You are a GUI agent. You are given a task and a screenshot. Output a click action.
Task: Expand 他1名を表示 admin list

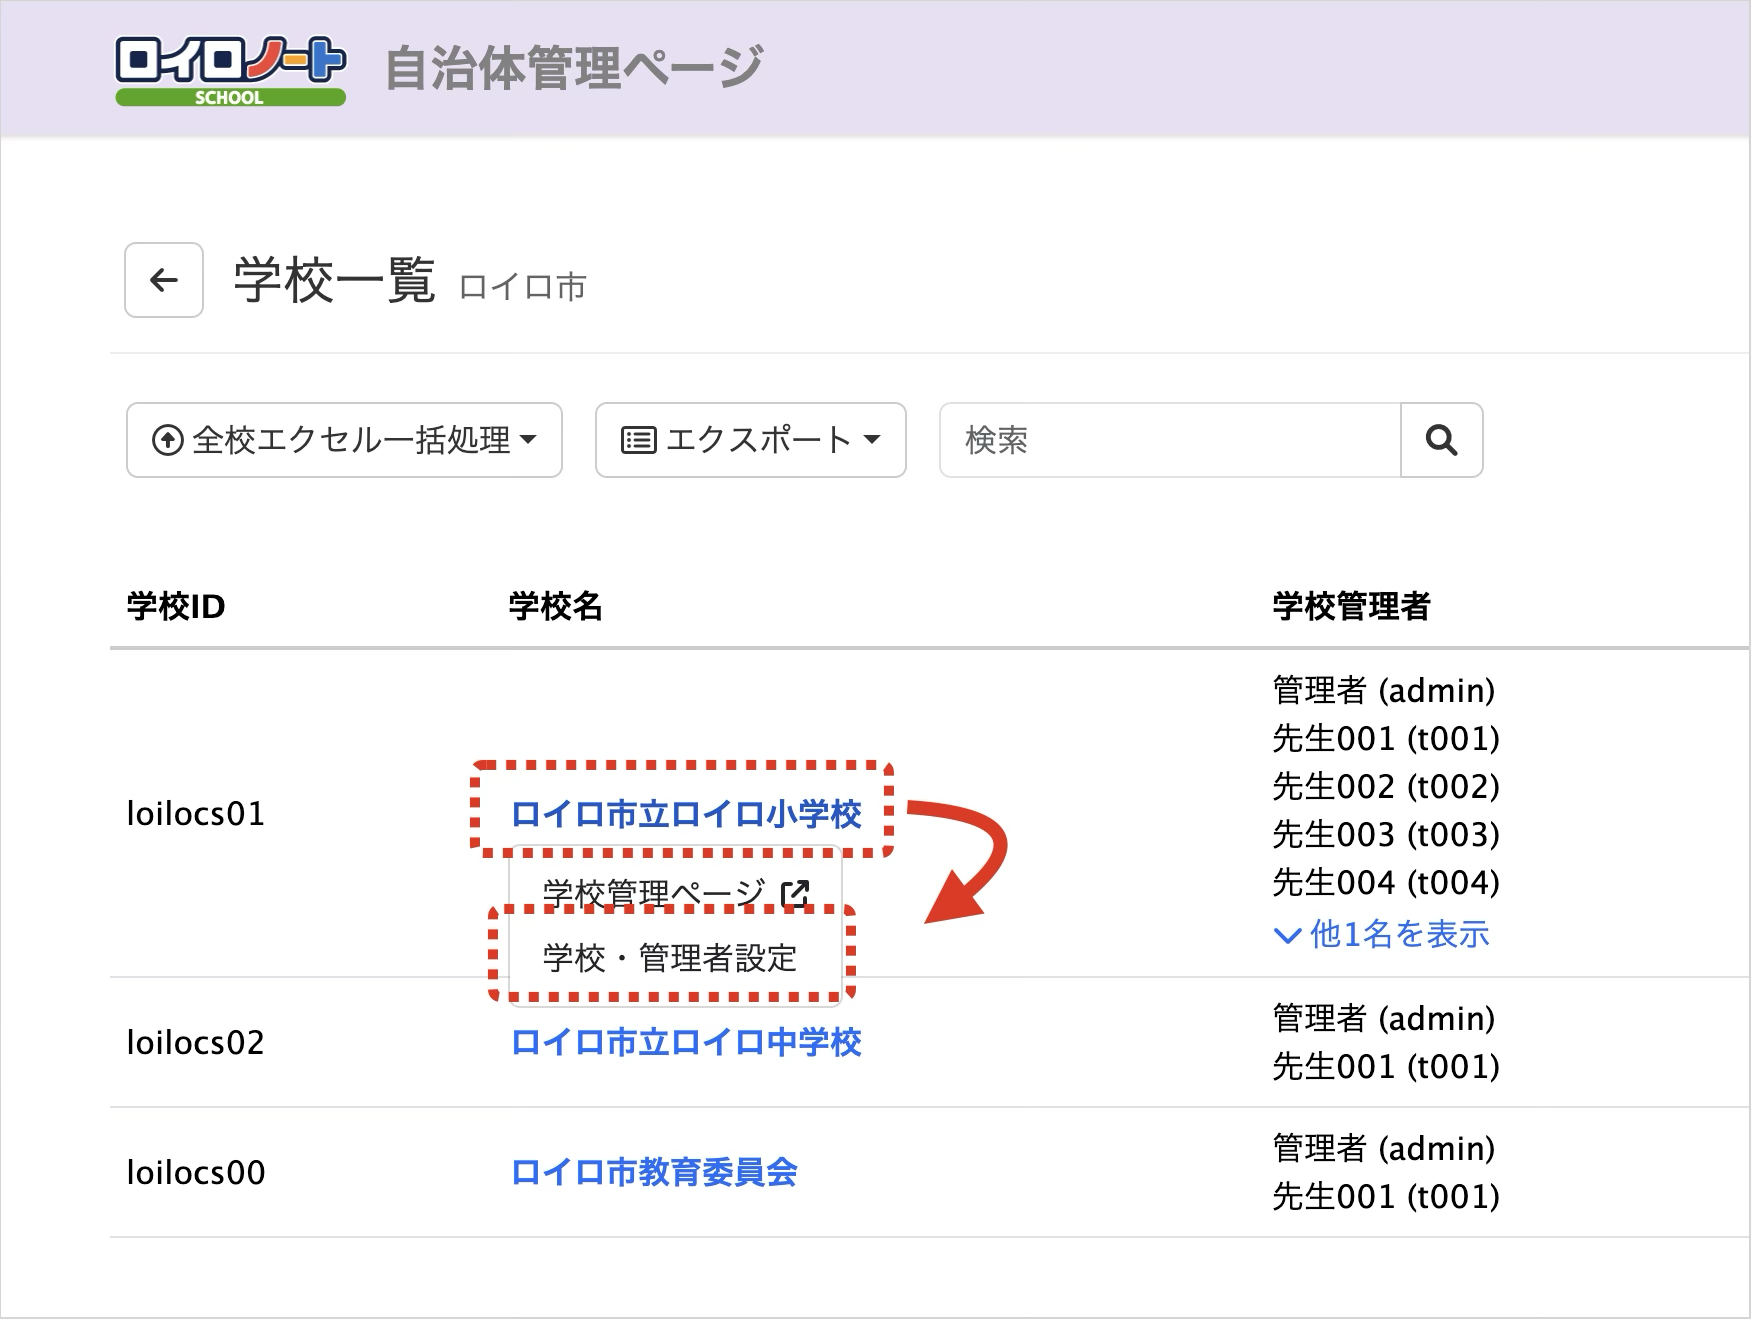pos(1382,934)
